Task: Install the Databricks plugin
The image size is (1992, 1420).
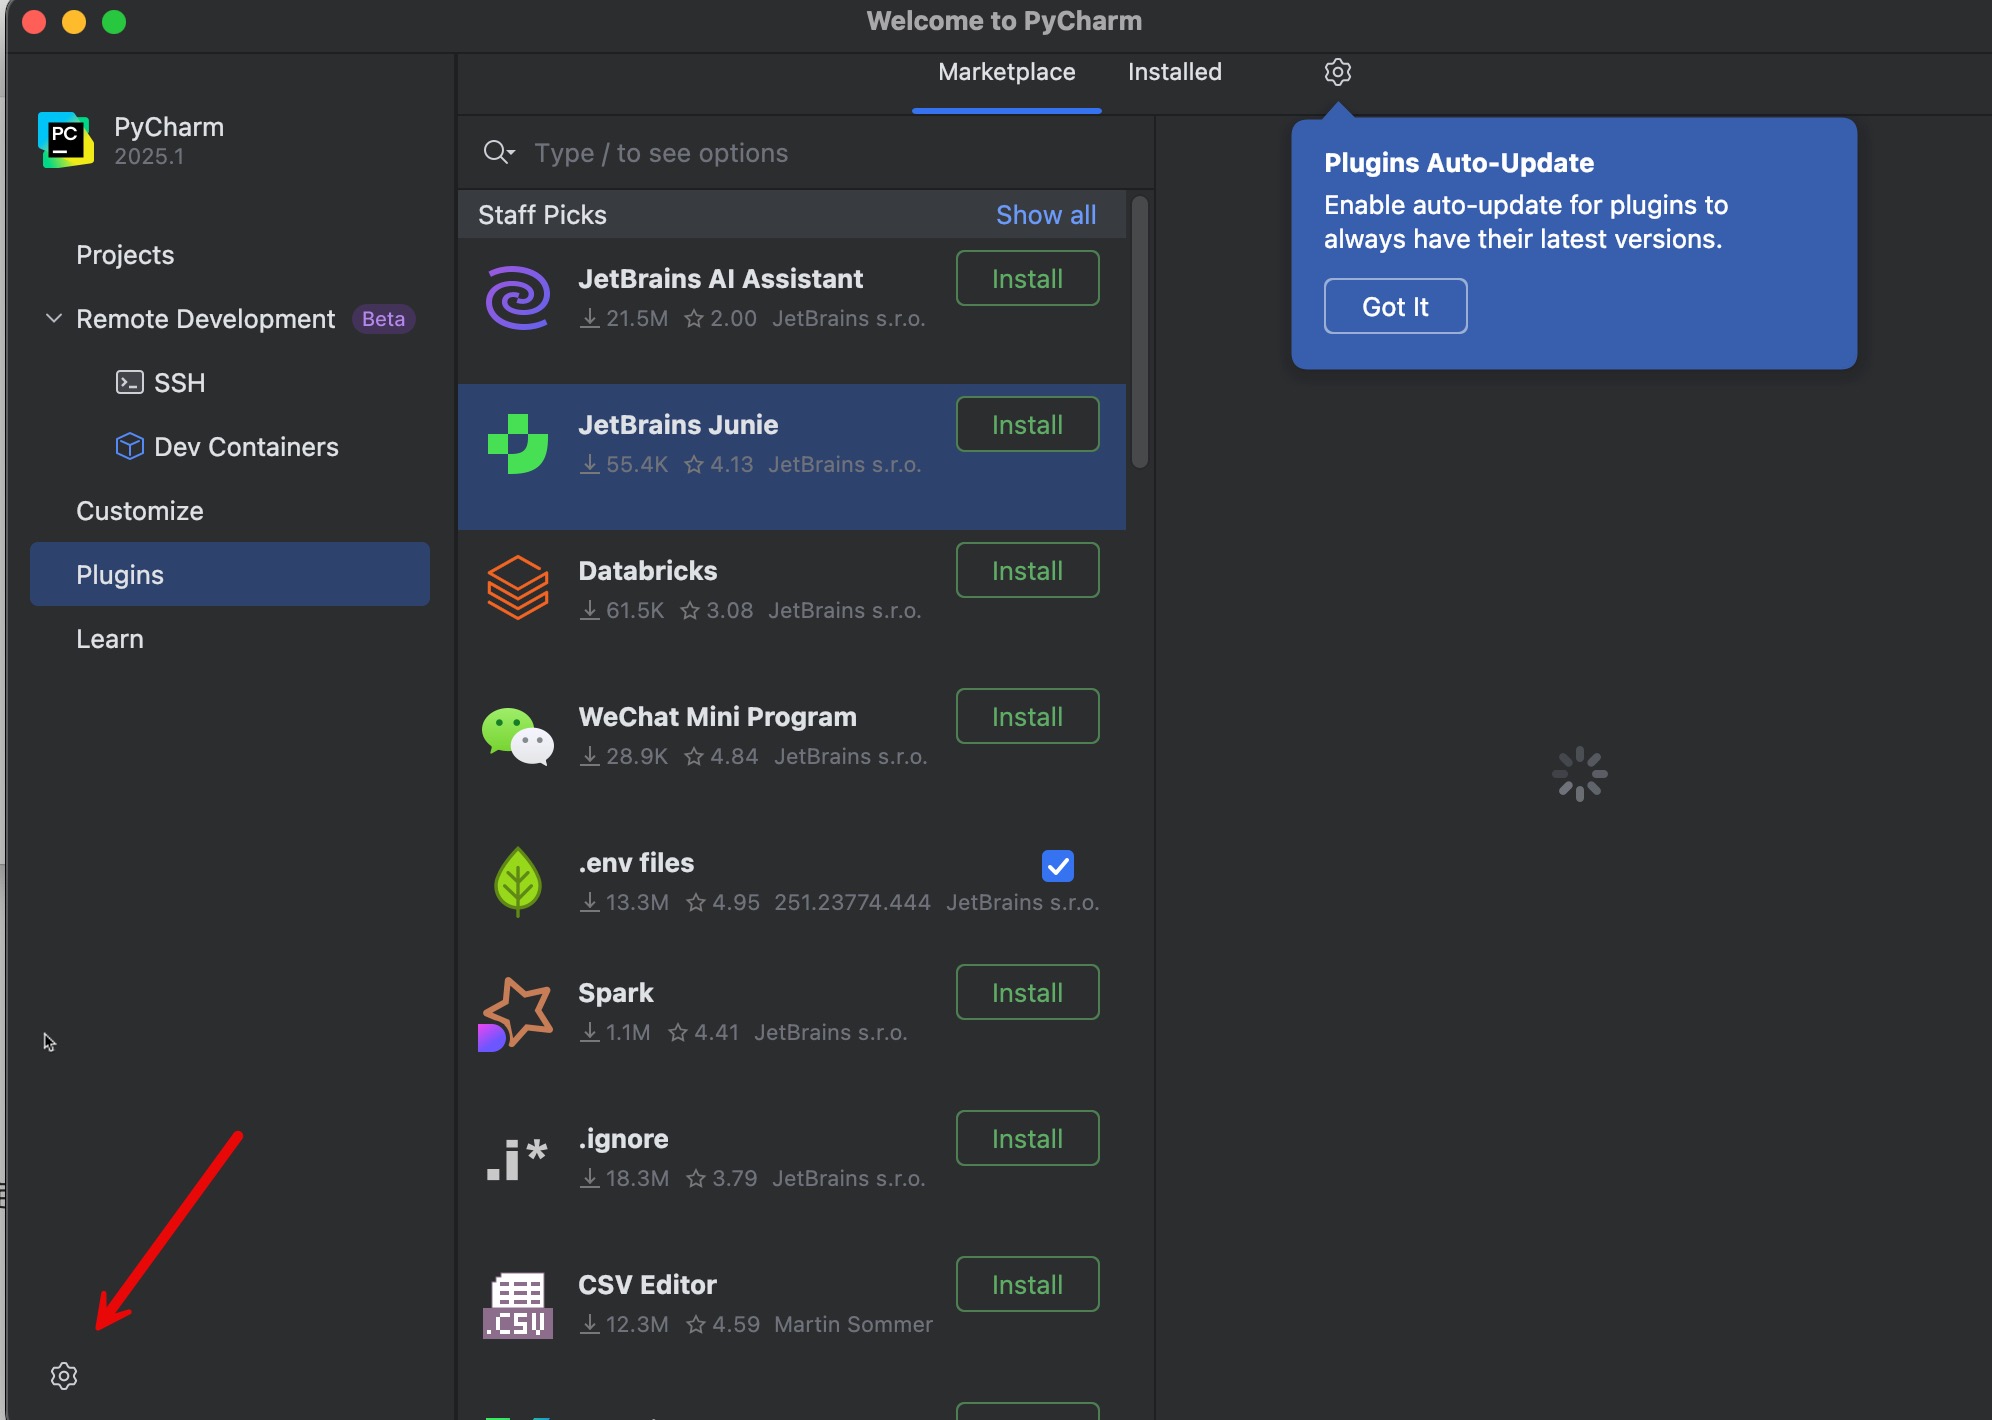Action: point(1027,571)
